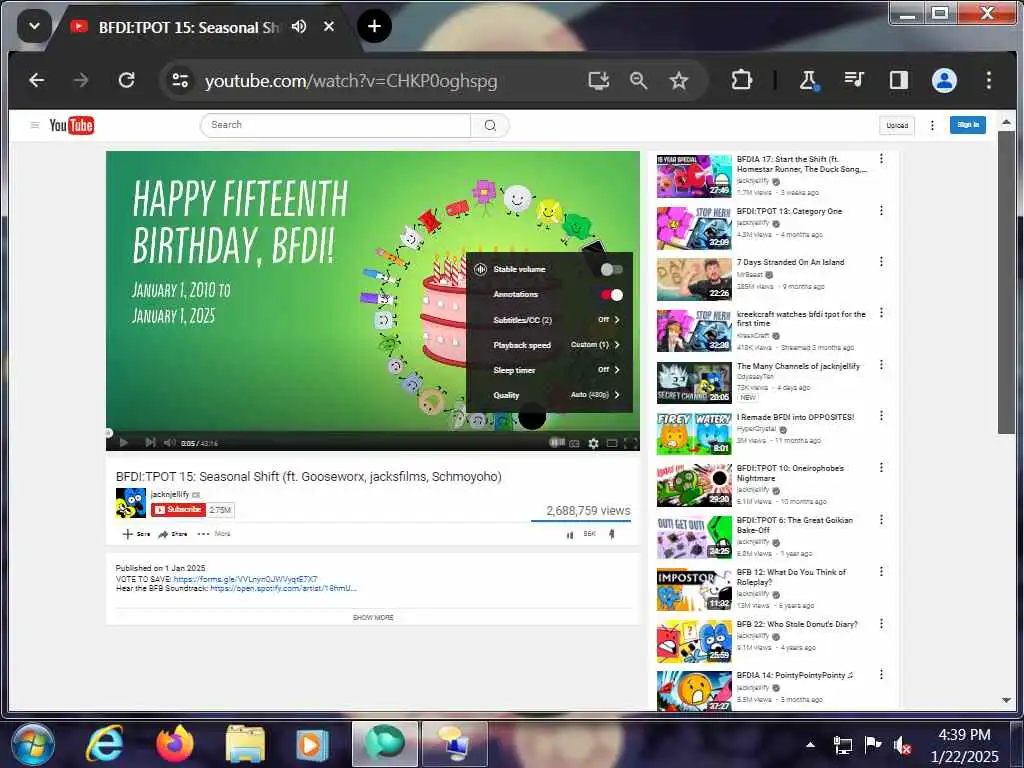Open The Many Channels of jacknjellify
This screenshot has width=1024, height=768.
[798, 366]
